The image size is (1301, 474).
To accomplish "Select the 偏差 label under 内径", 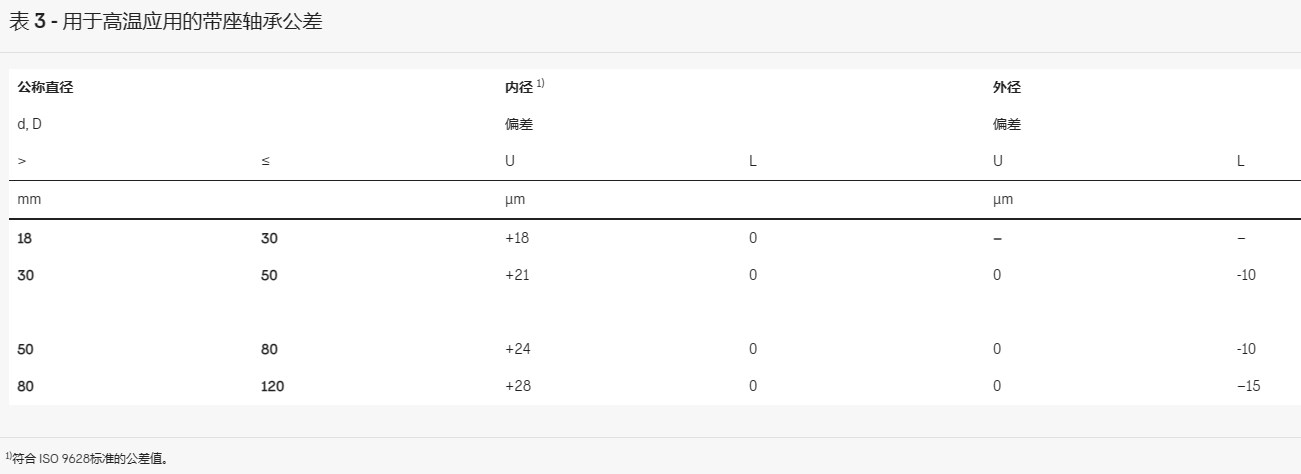I will pyautogui.click(x=519, y=125).
